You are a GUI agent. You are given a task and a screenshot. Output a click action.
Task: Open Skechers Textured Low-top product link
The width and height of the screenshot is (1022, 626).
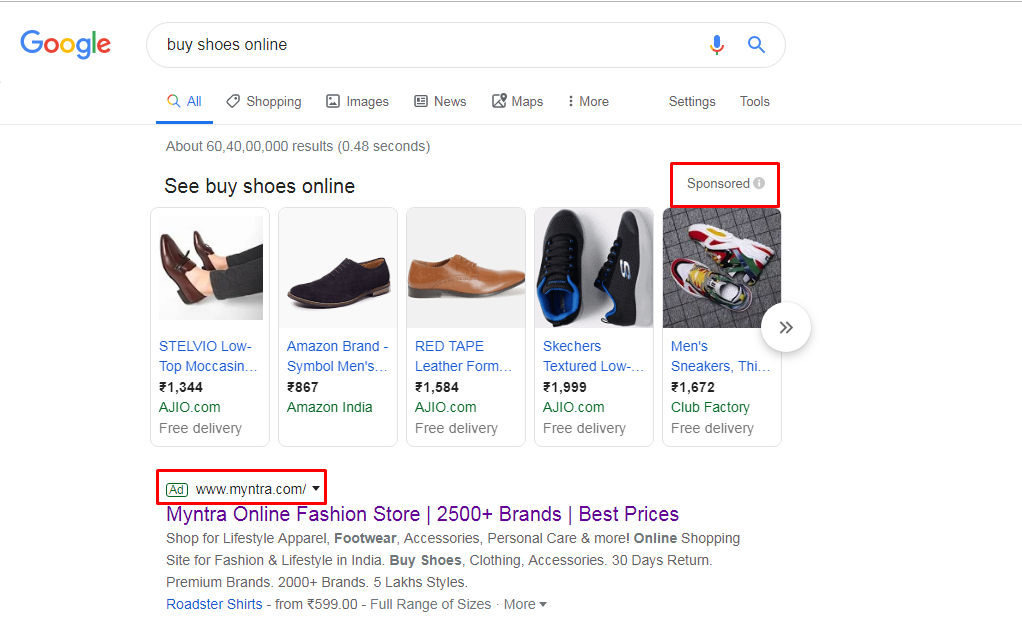click(x=593, y=356)
